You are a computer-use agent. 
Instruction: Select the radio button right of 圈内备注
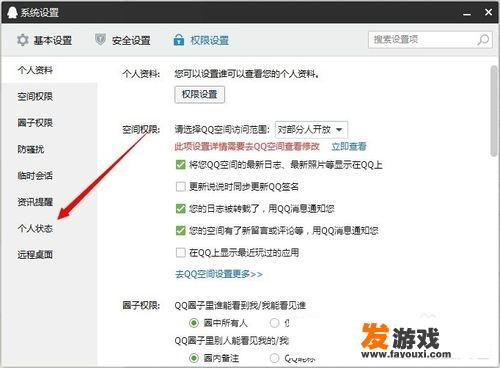click(274, 358)
